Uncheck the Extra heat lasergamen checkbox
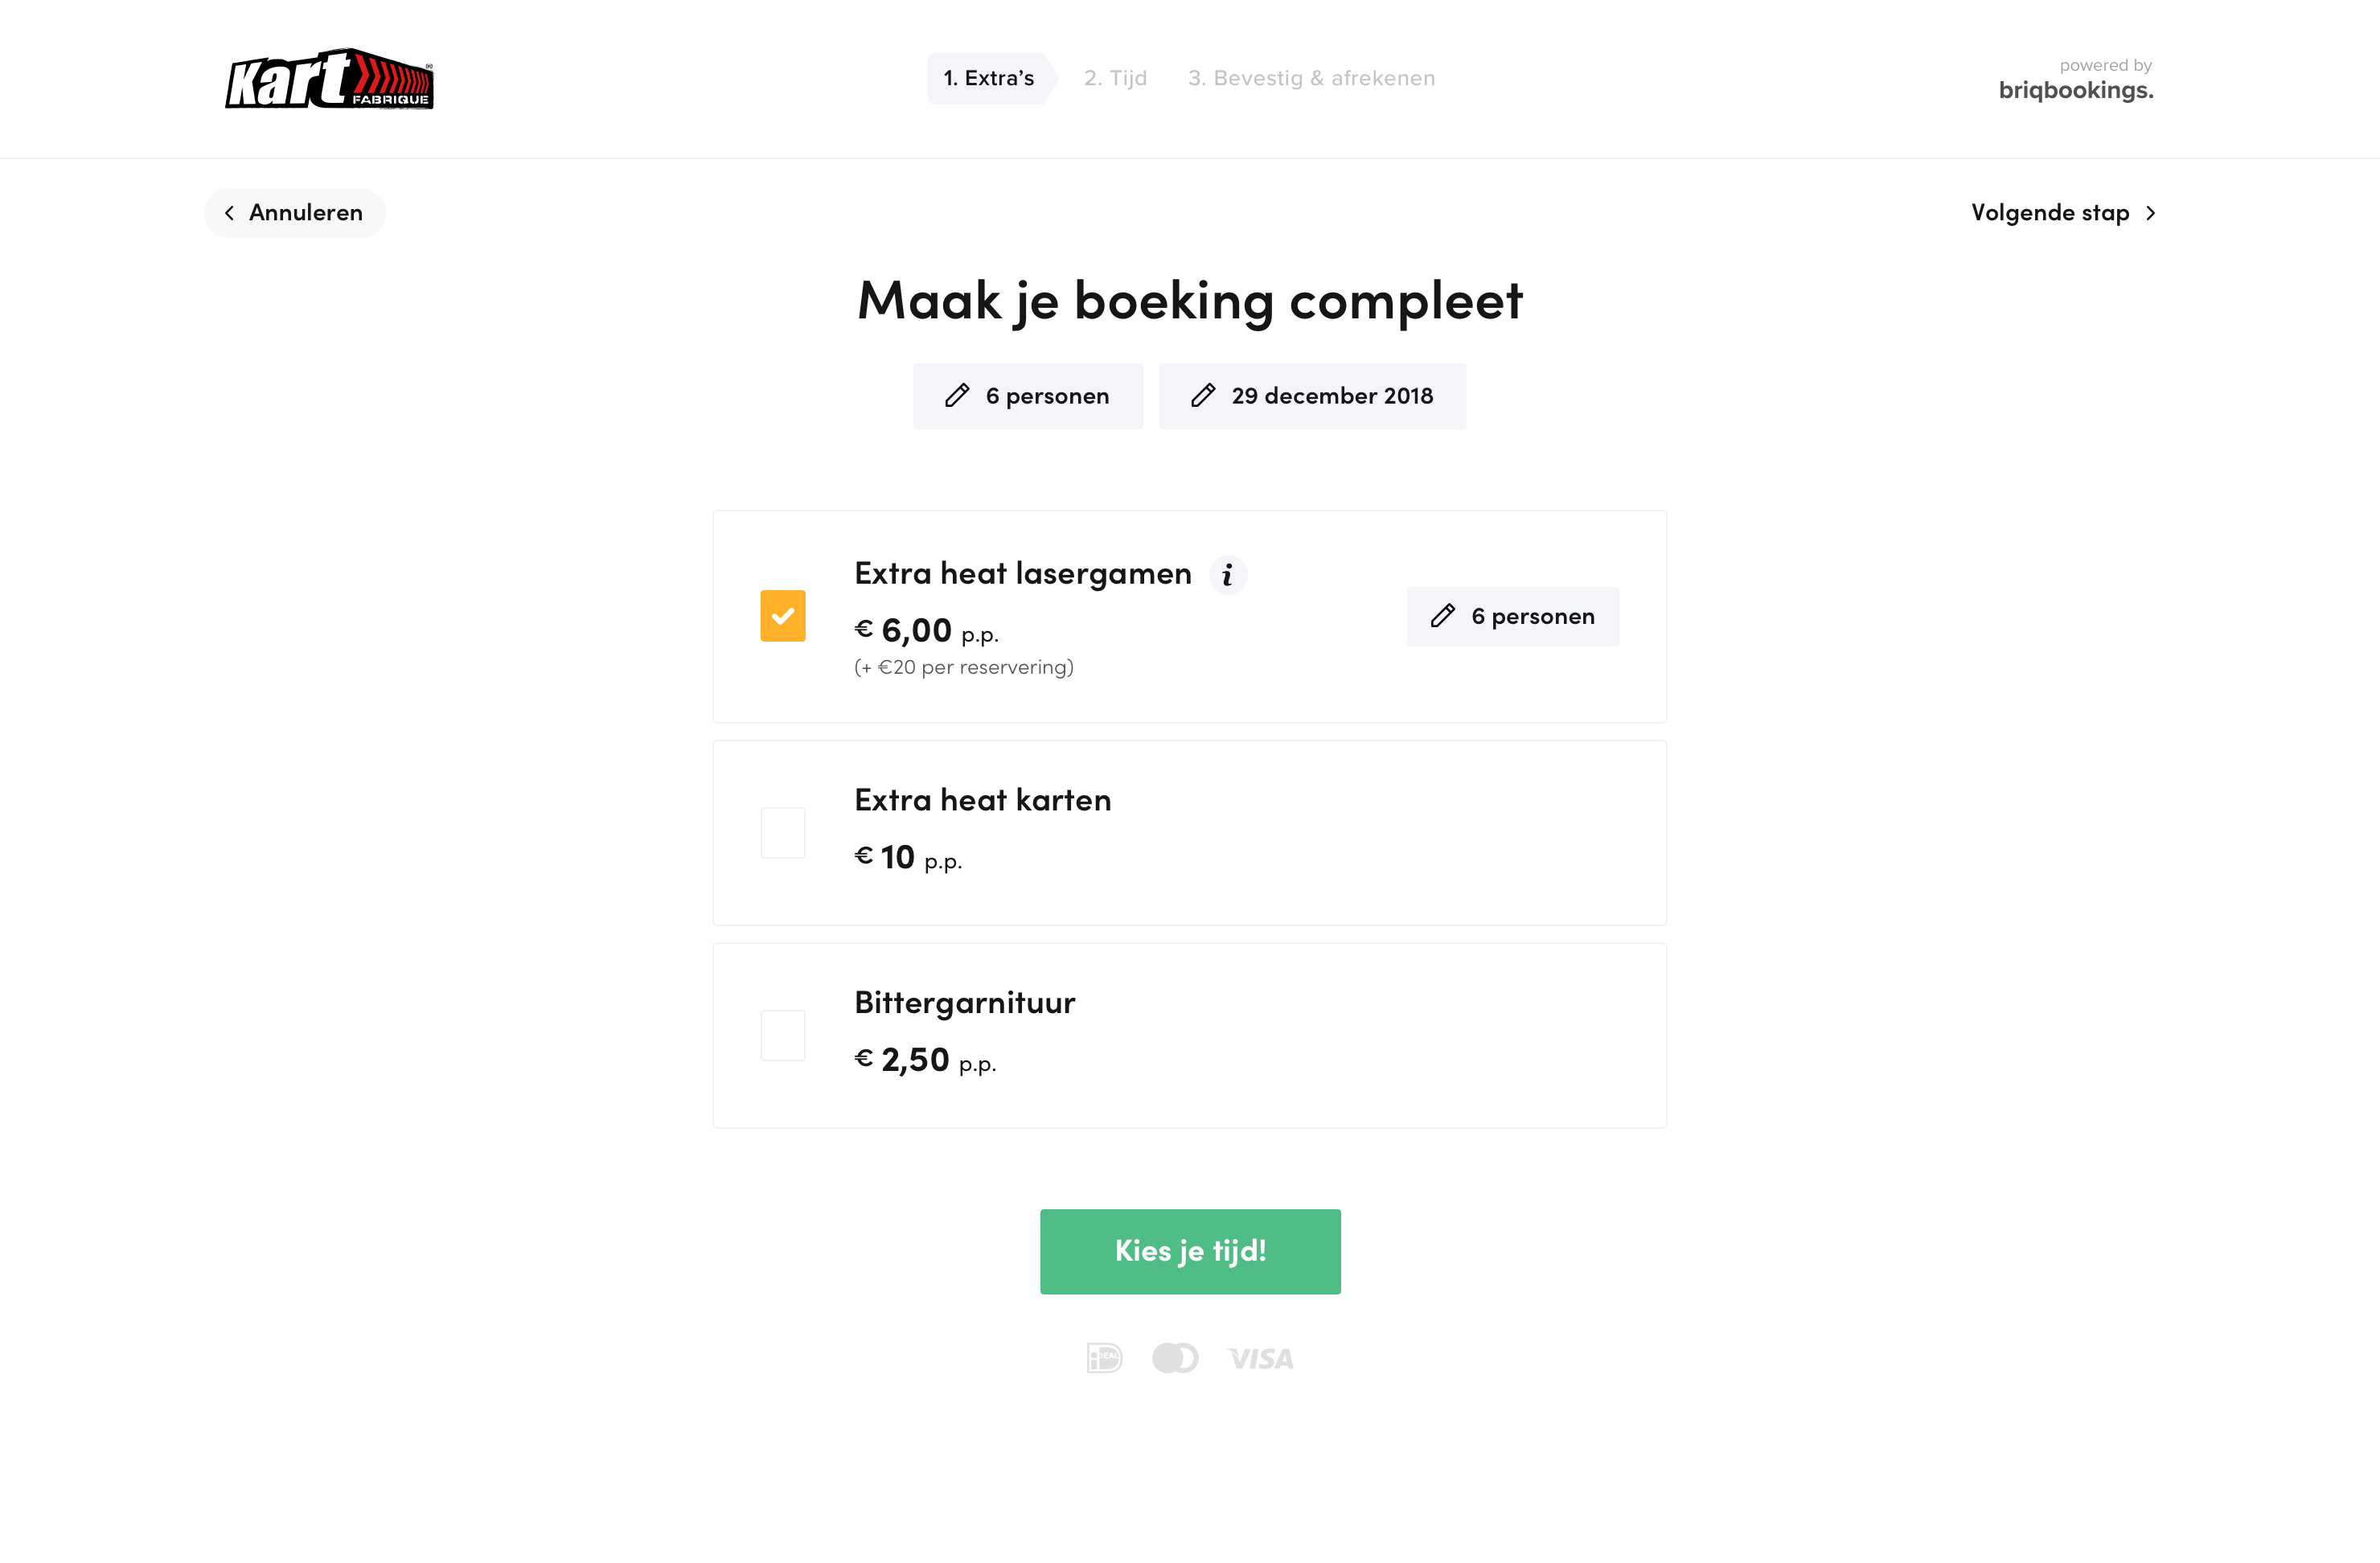Image resolution: width=2380 pixels, height=1563 pixels. 783,616
